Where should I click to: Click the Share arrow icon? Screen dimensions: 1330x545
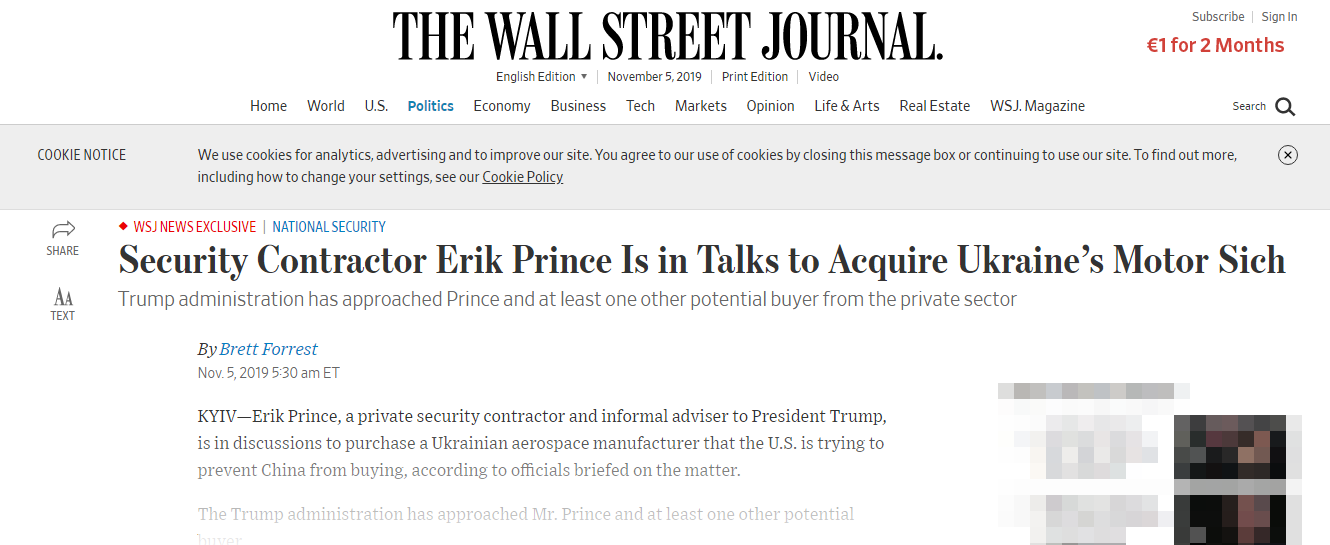[63, 229]
